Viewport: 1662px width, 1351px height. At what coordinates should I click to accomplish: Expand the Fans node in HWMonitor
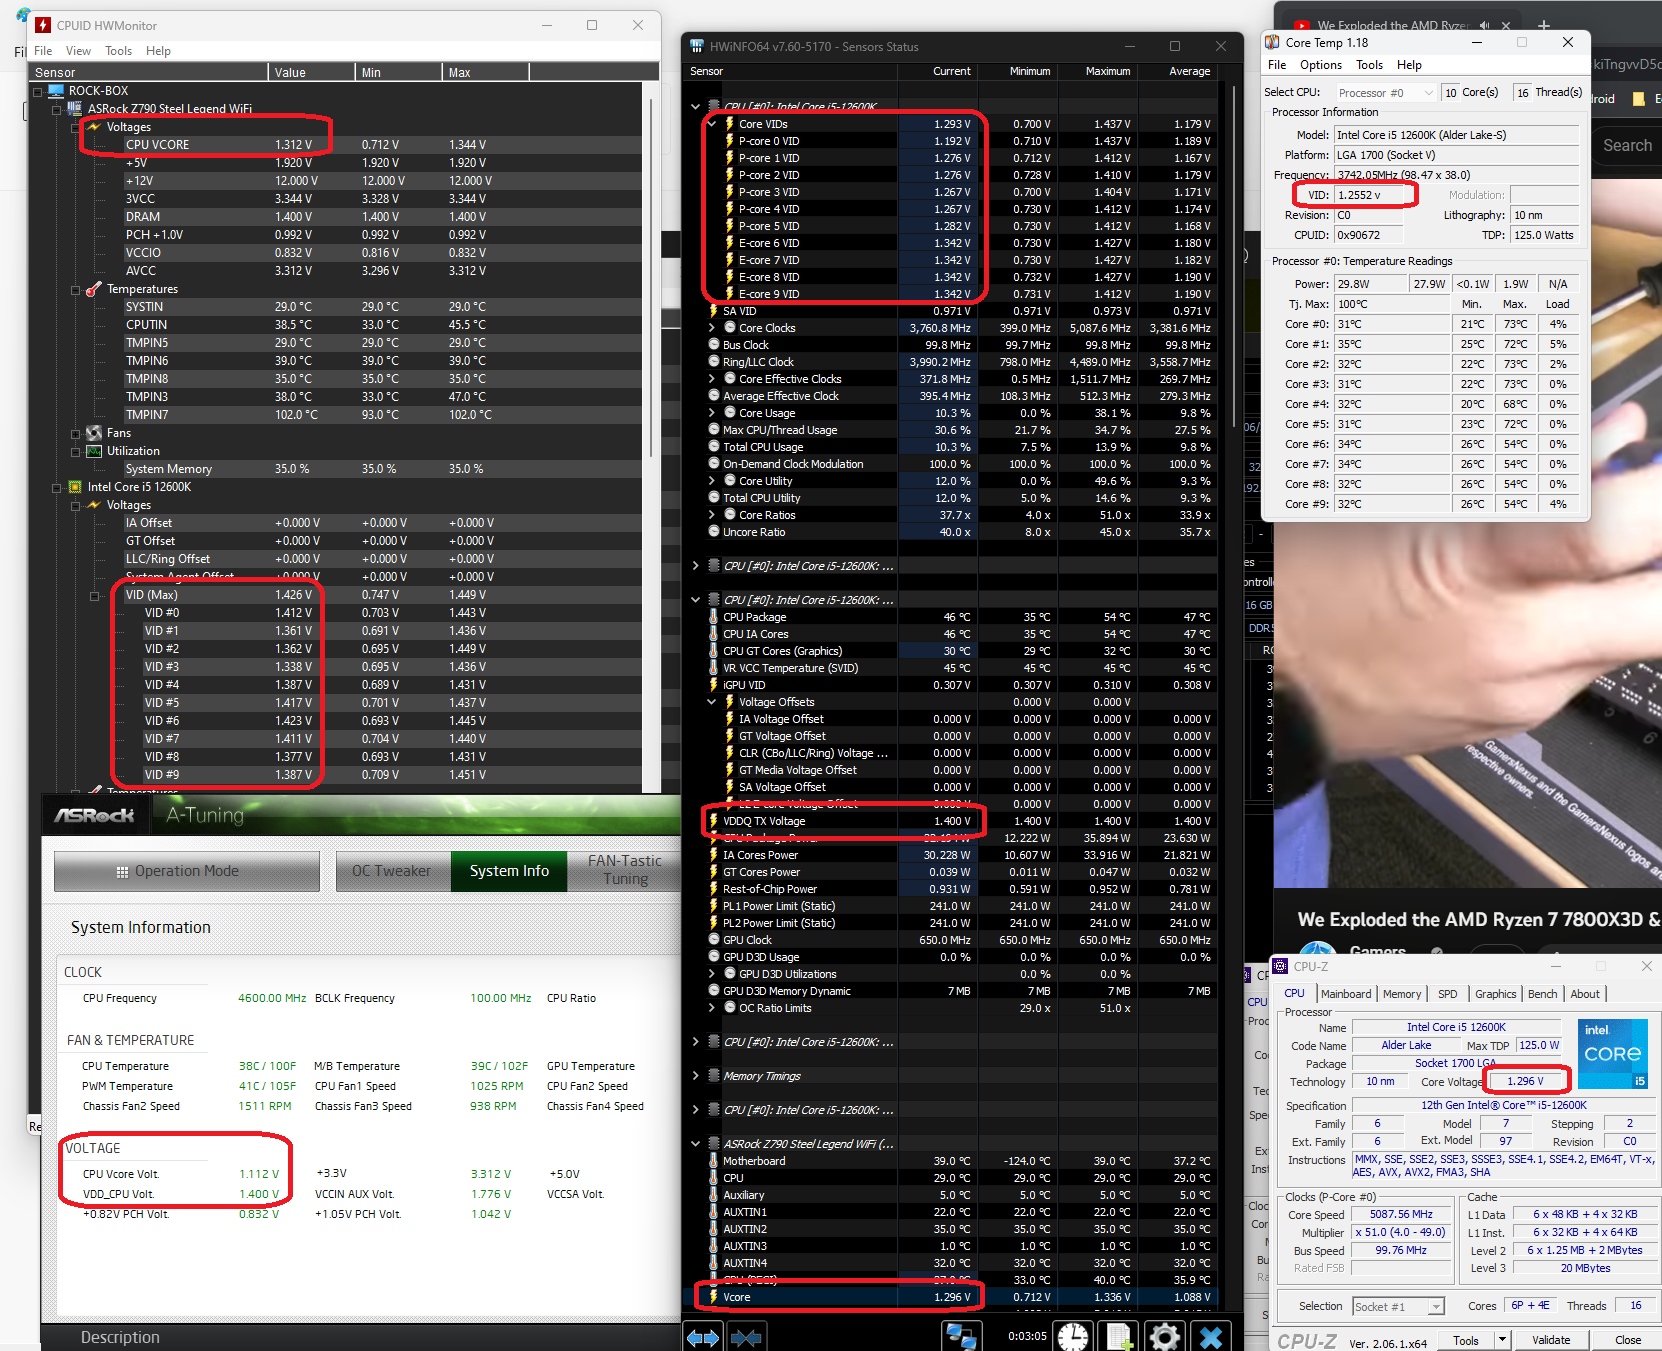pos(76,434)
